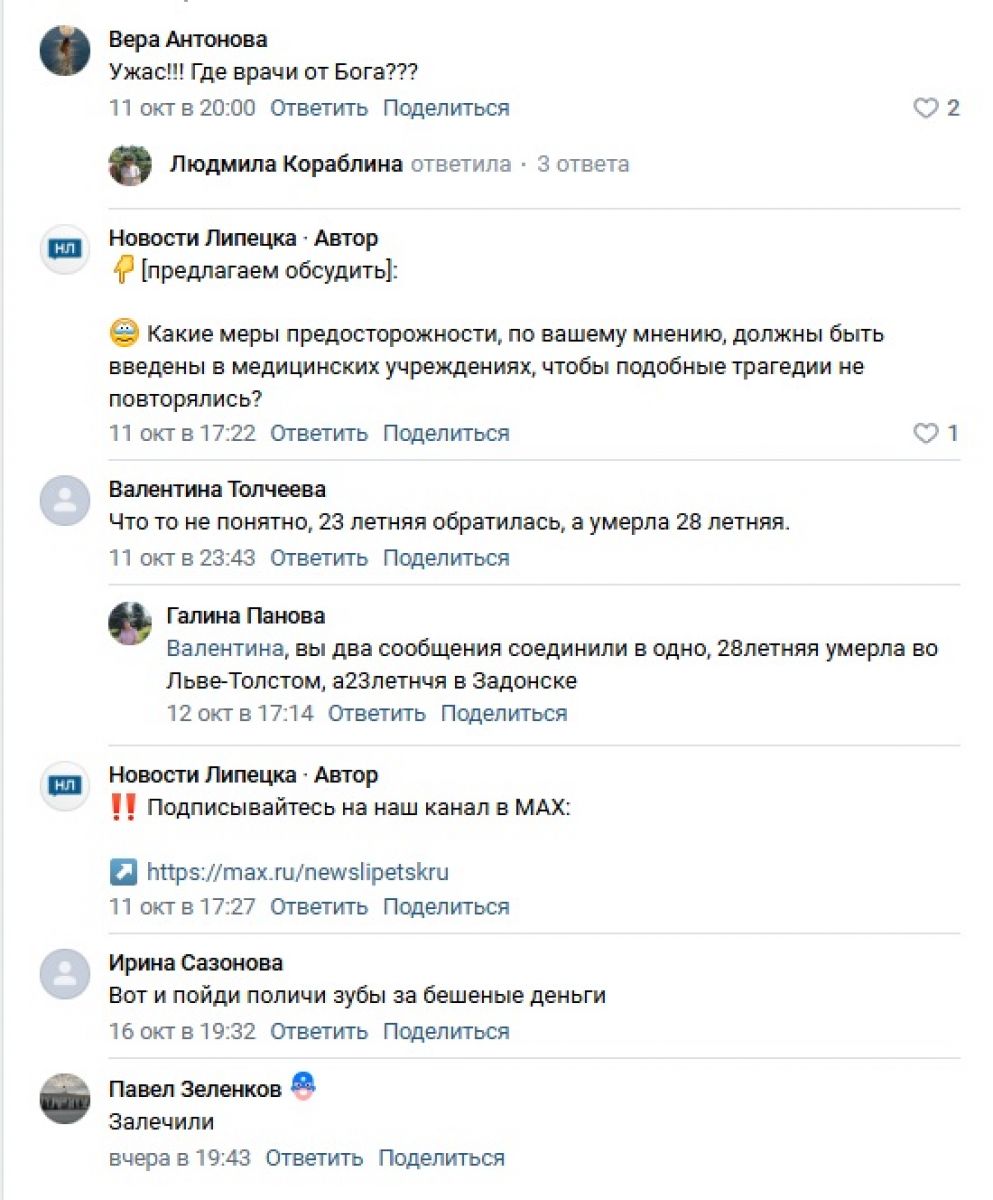Click Павел Зеленков's avatar picture
993x1200 pixels.
pyautogui.click(x=65, y=1099)
